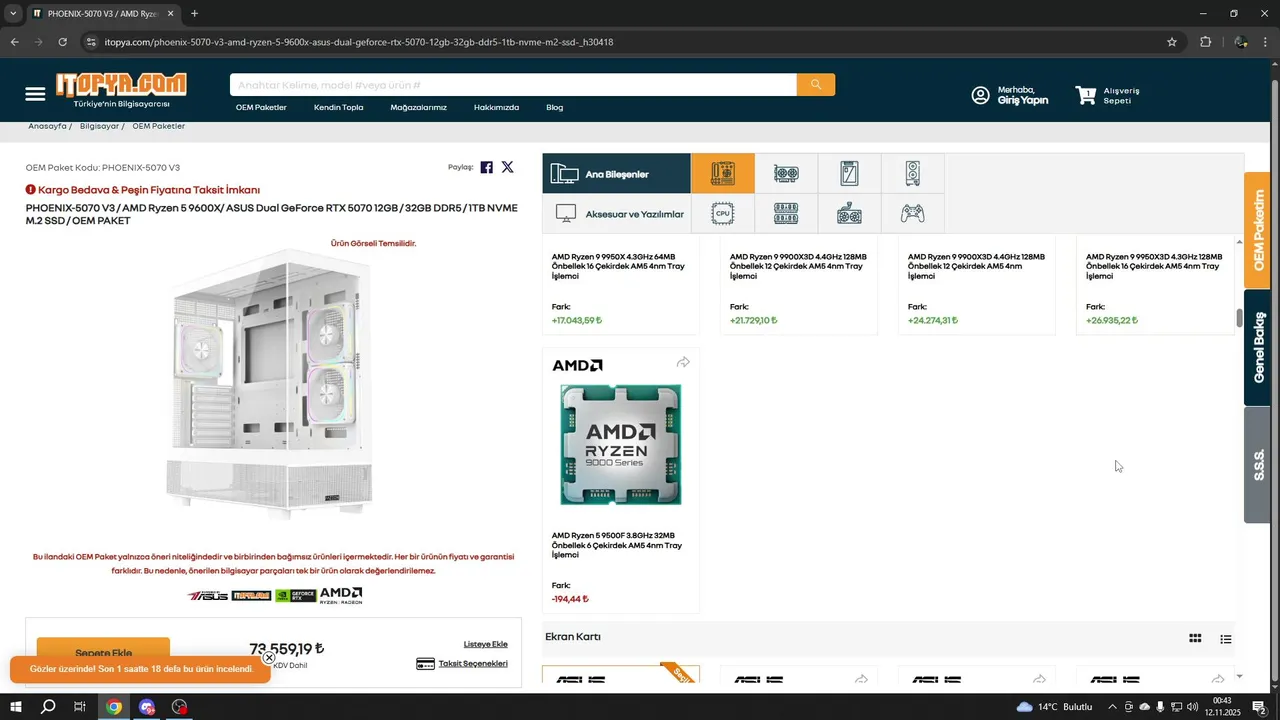Image resolution: width=1280 pixels, height=720 pixels.
Task: Open the OEM Paketler menu
Action: coord(261,107)
